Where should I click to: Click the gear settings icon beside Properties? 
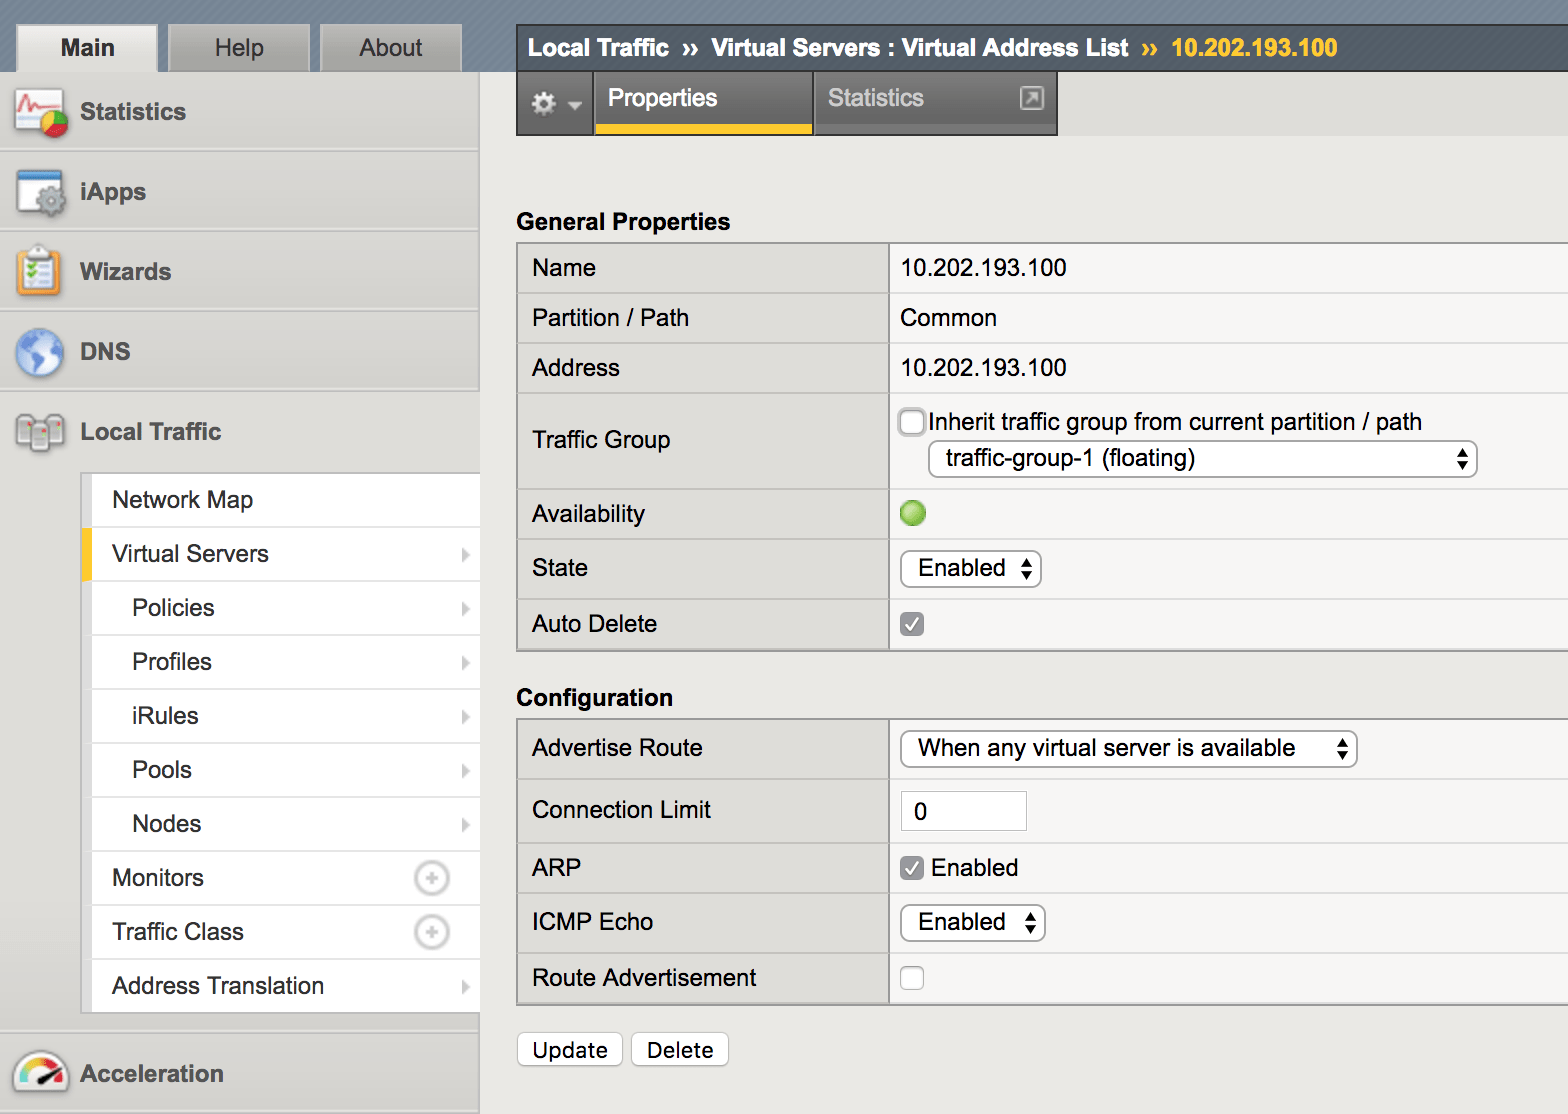coord(543,103)
